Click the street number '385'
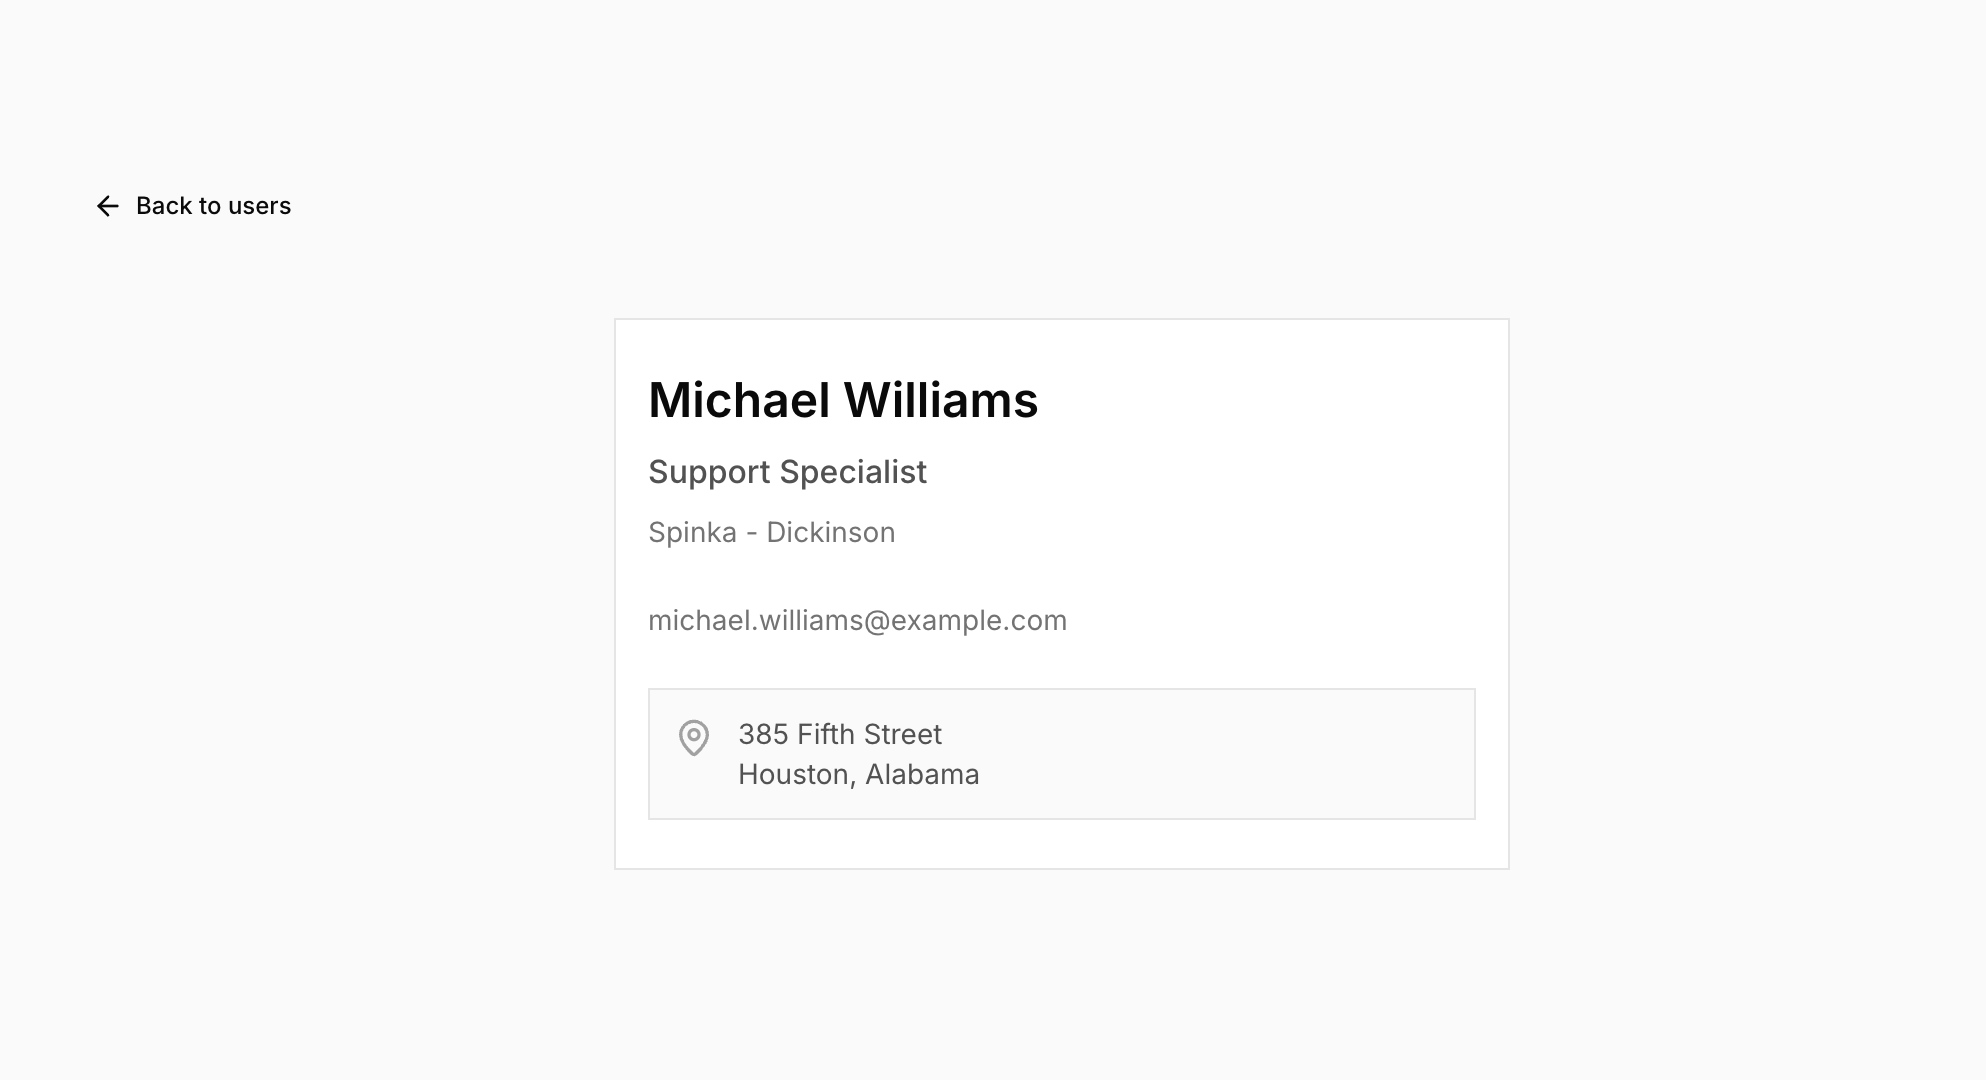1986x1080 pixels. tap(763, 734)
